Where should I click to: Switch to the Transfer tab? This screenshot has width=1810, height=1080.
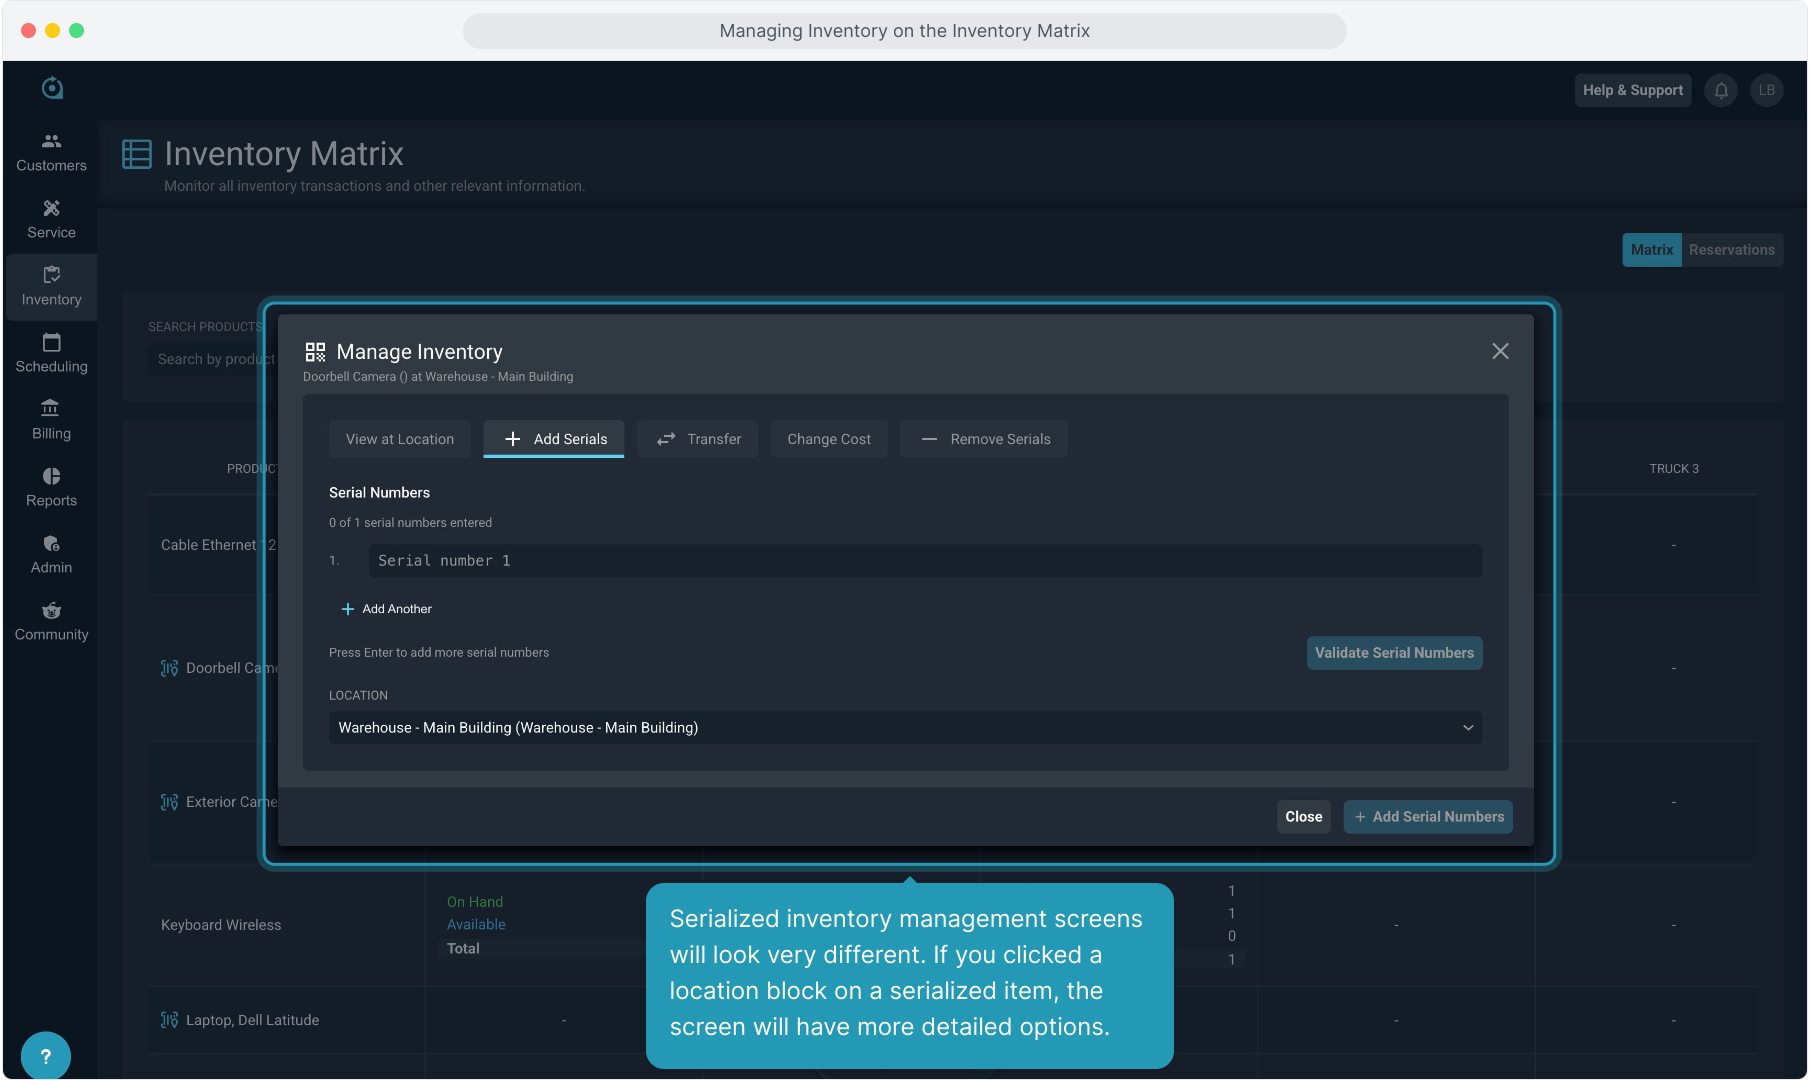point(698,439)
